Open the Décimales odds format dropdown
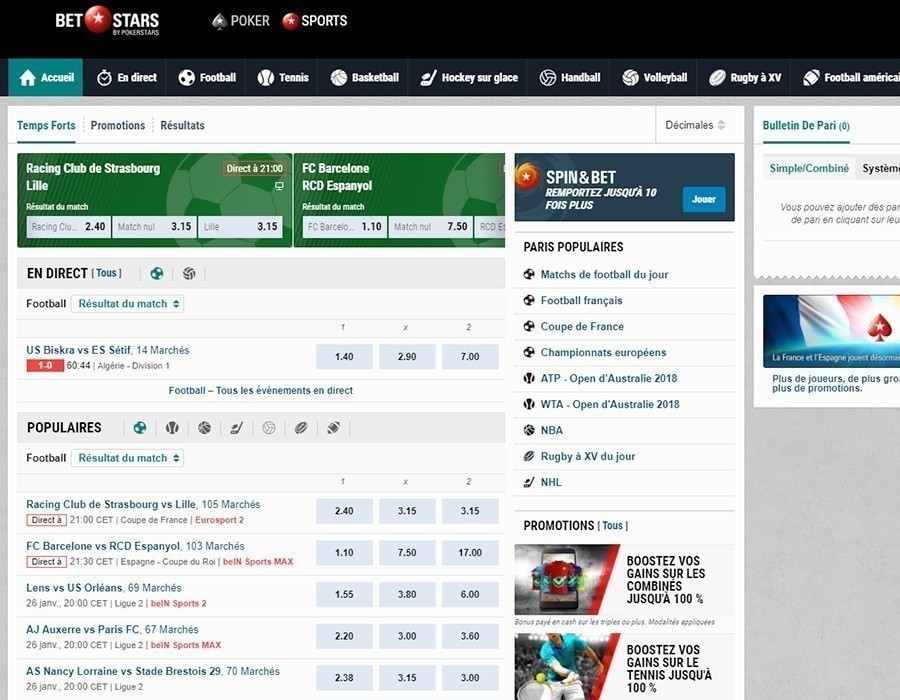Screen dimensions: 900x700 [x=695, y=125]
